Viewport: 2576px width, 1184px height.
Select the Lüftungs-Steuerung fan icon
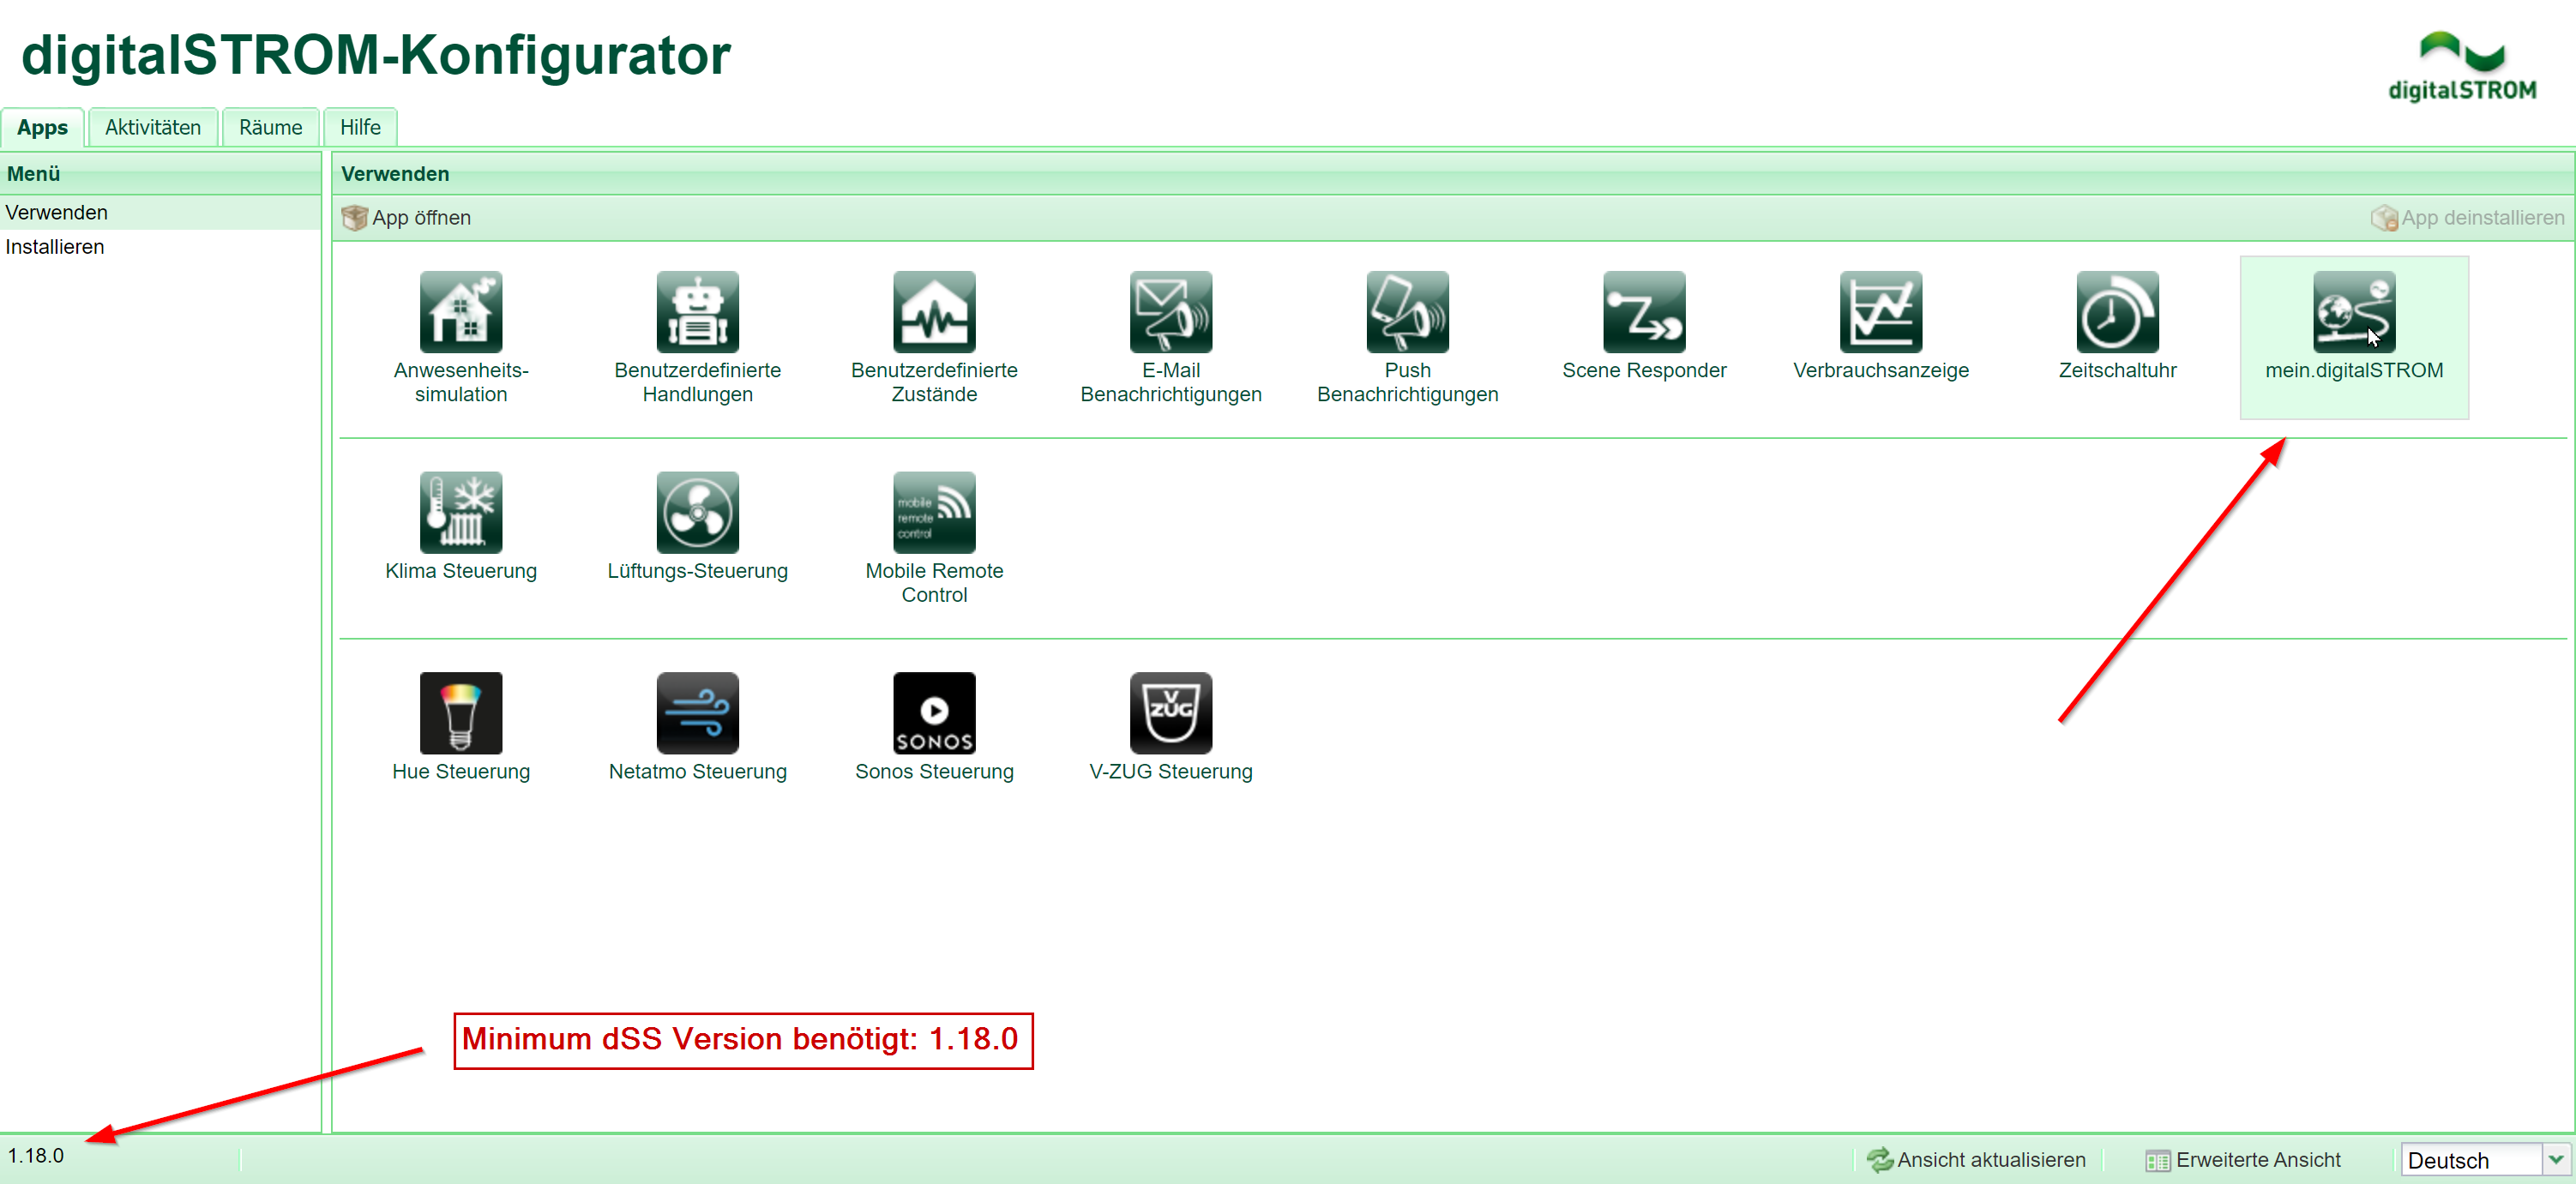pyautogui.click(x=697, y=512)
